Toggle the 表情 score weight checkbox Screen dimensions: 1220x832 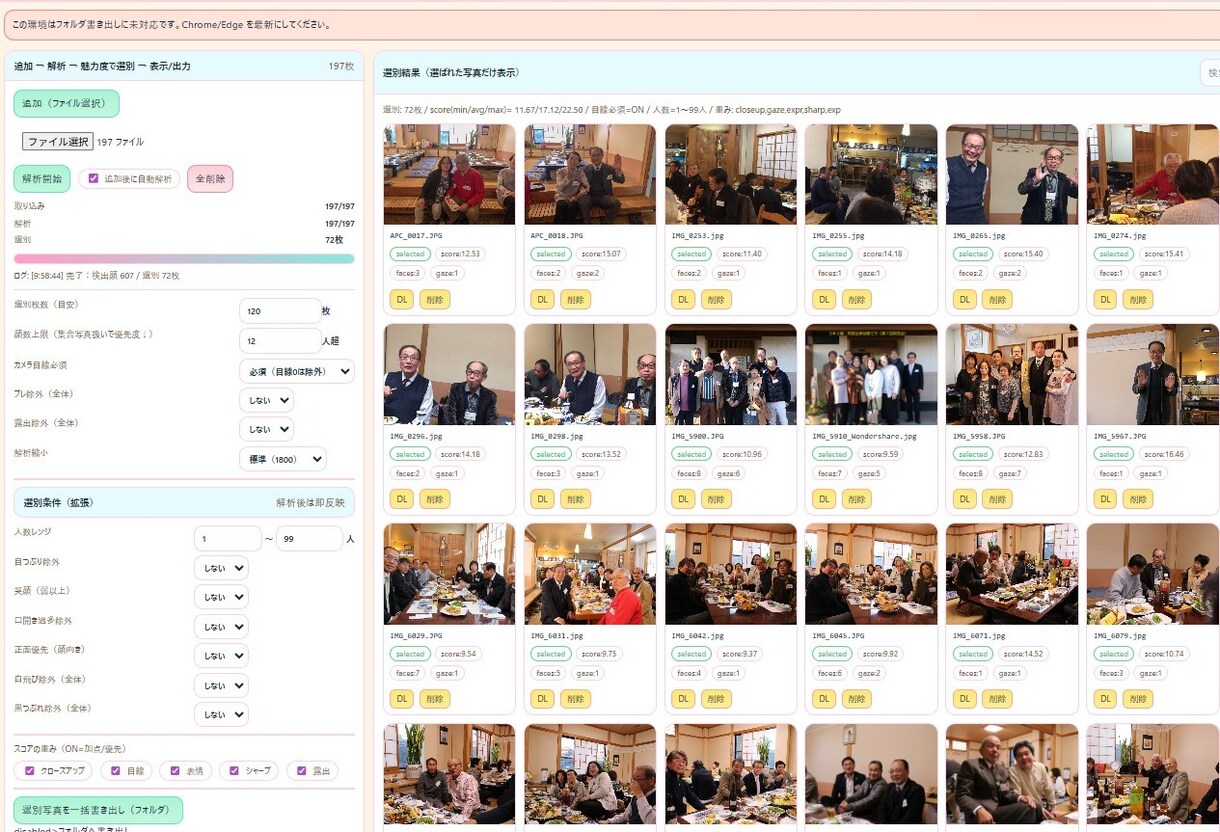tap(174, 771)
